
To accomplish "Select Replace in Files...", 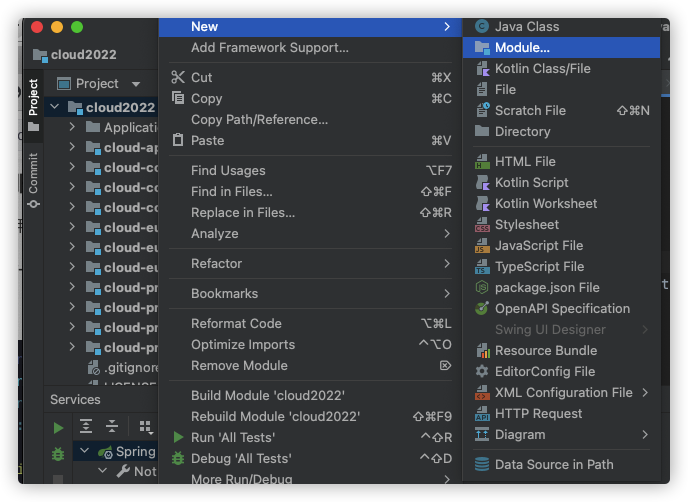I will [x=310, y=212].
